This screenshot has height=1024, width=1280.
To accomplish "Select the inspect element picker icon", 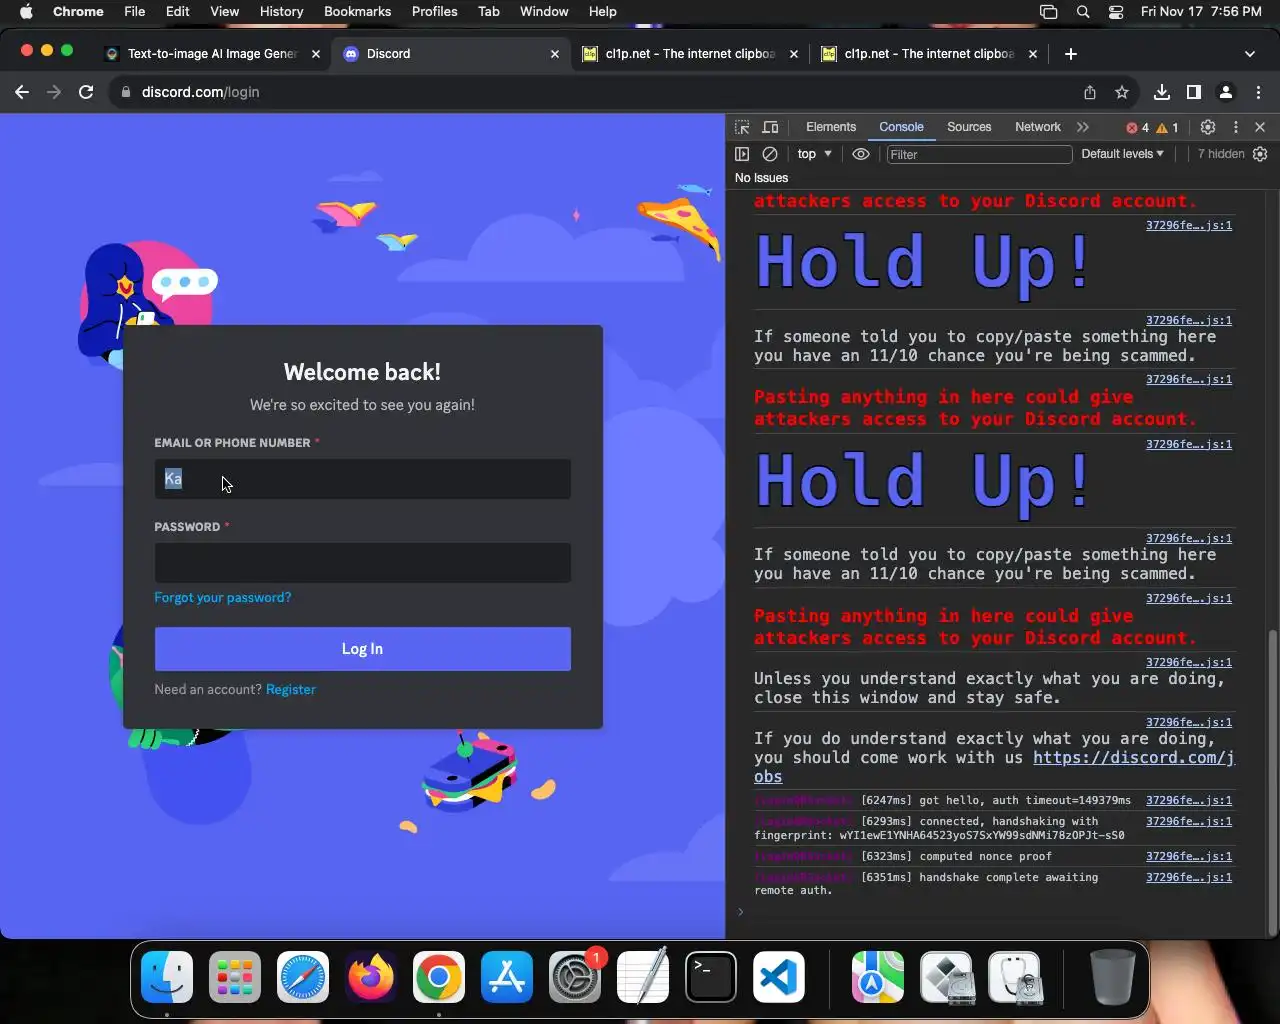I will (742, 127).
